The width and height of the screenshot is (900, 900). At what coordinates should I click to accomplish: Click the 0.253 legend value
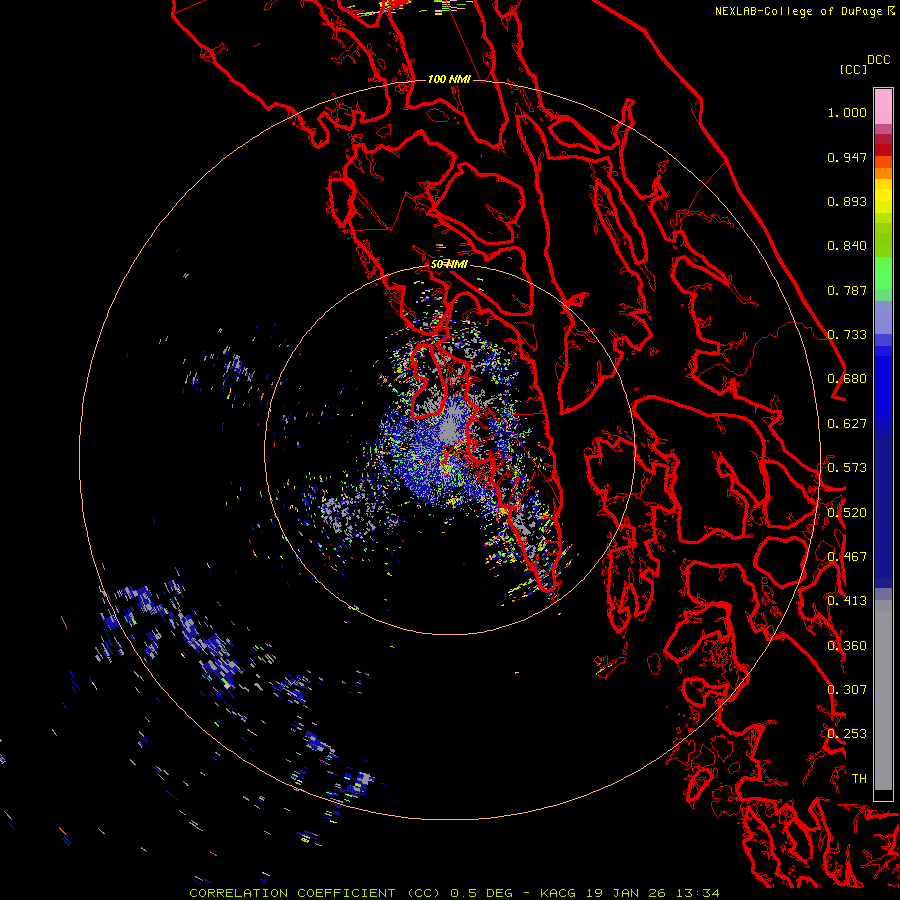(x=847, y=734)
